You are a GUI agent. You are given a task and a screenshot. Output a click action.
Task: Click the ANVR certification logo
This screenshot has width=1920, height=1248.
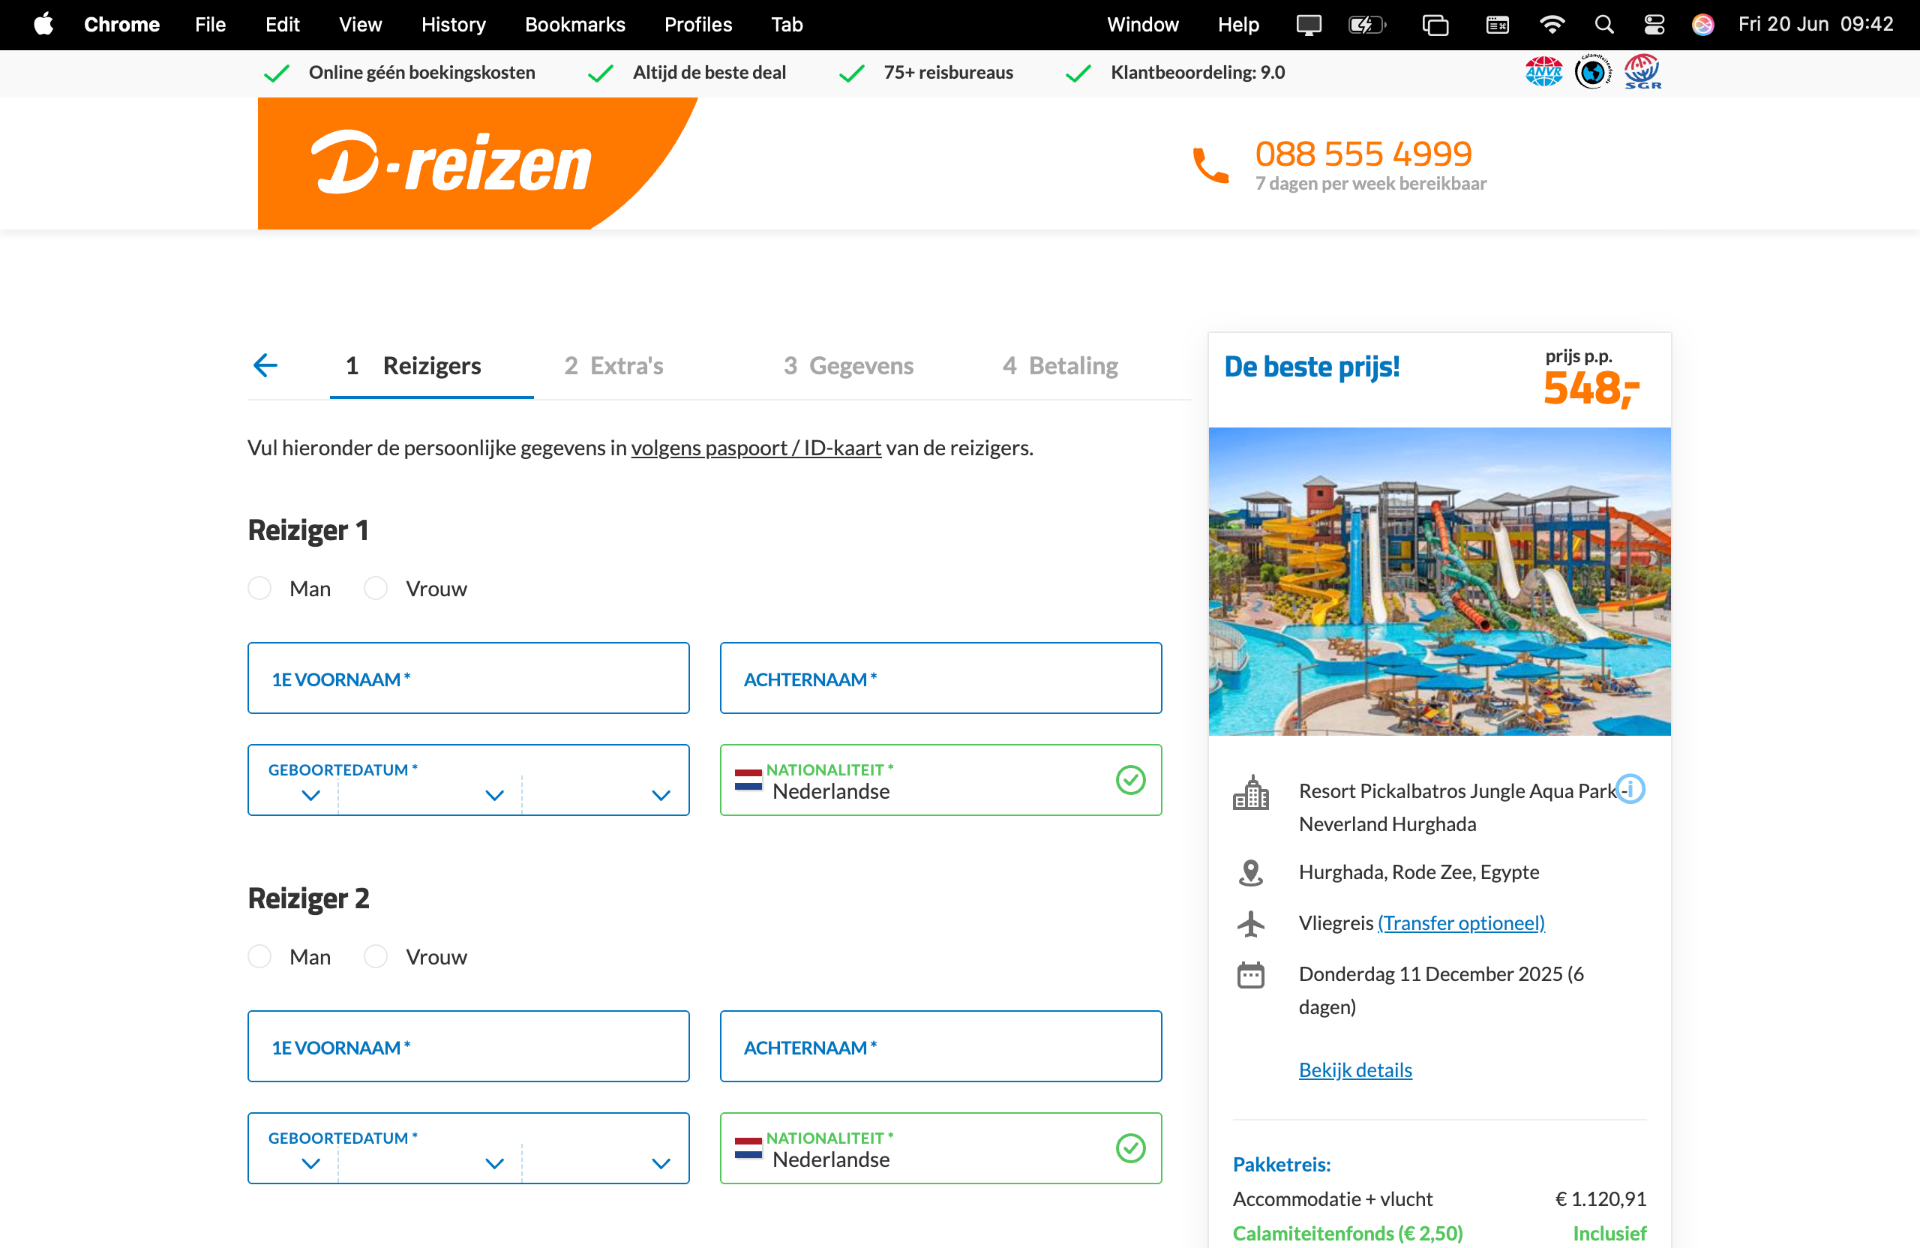tap(1543, 72)
